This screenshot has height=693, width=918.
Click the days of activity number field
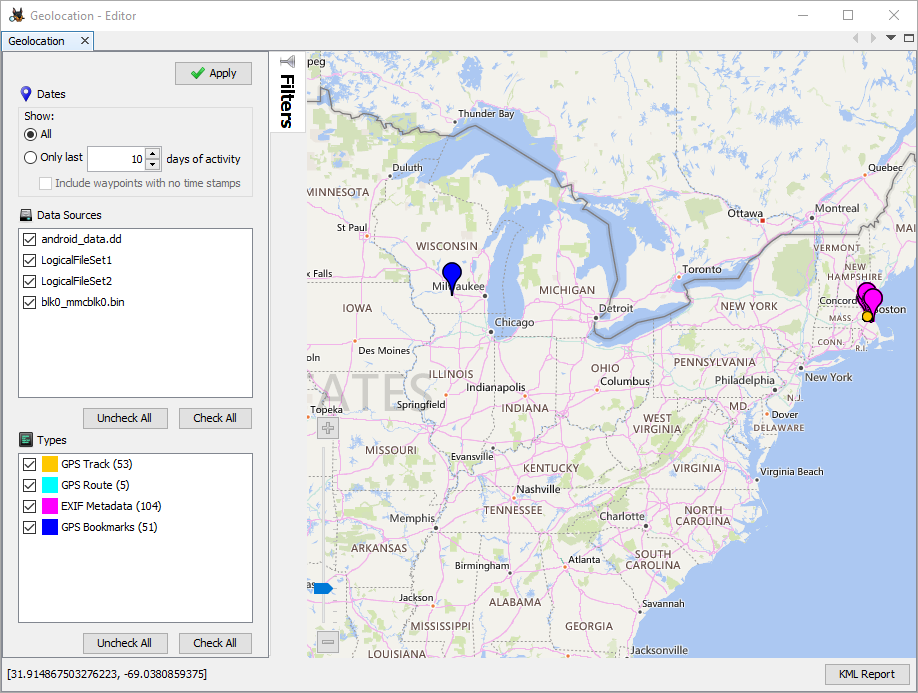click(116, 159)
